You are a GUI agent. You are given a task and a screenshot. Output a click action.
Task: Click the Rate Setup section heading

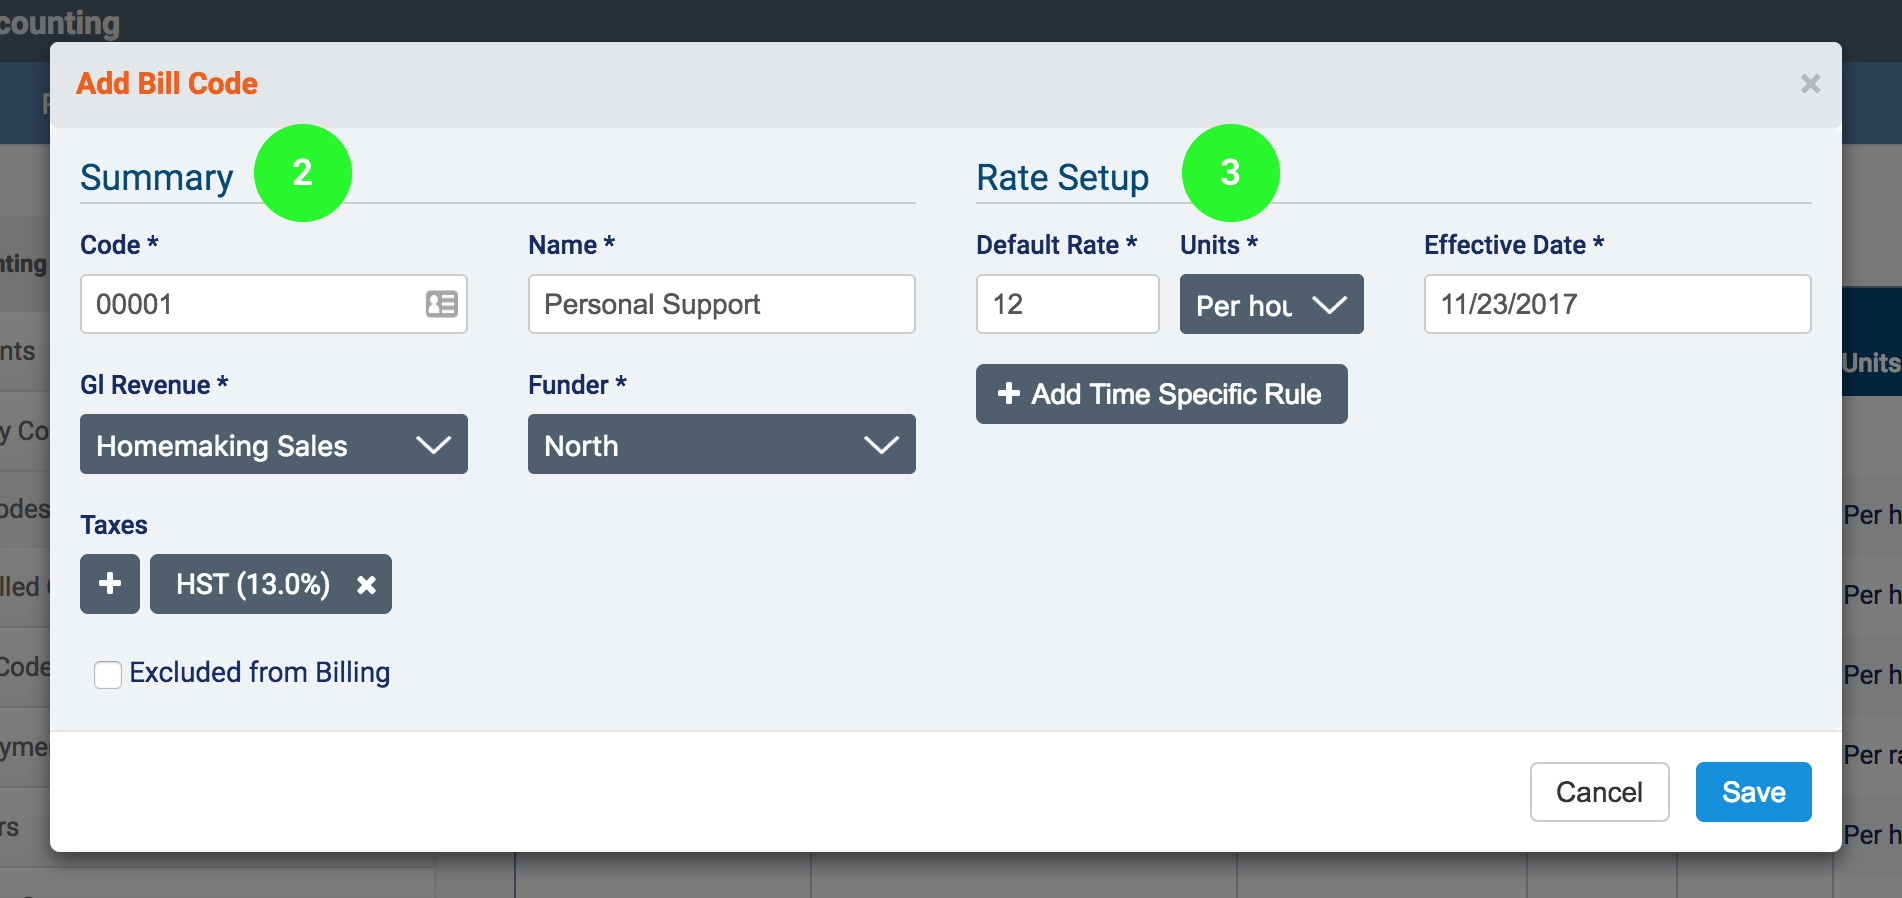click(x=1062, y=178)
